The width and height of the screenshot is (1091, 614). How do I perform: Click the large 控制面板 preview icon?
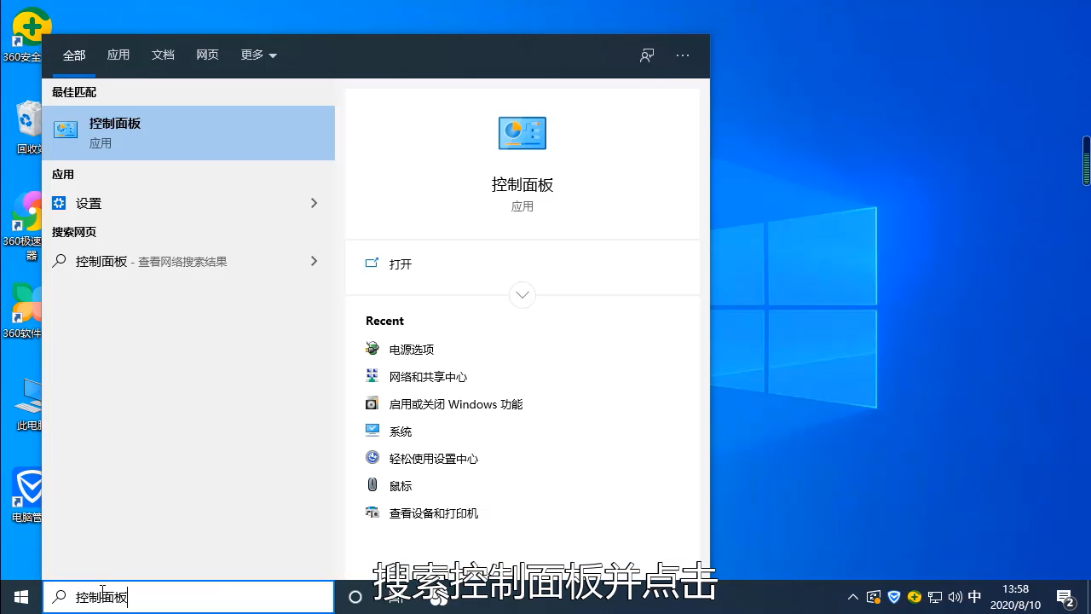coord(523,133)
